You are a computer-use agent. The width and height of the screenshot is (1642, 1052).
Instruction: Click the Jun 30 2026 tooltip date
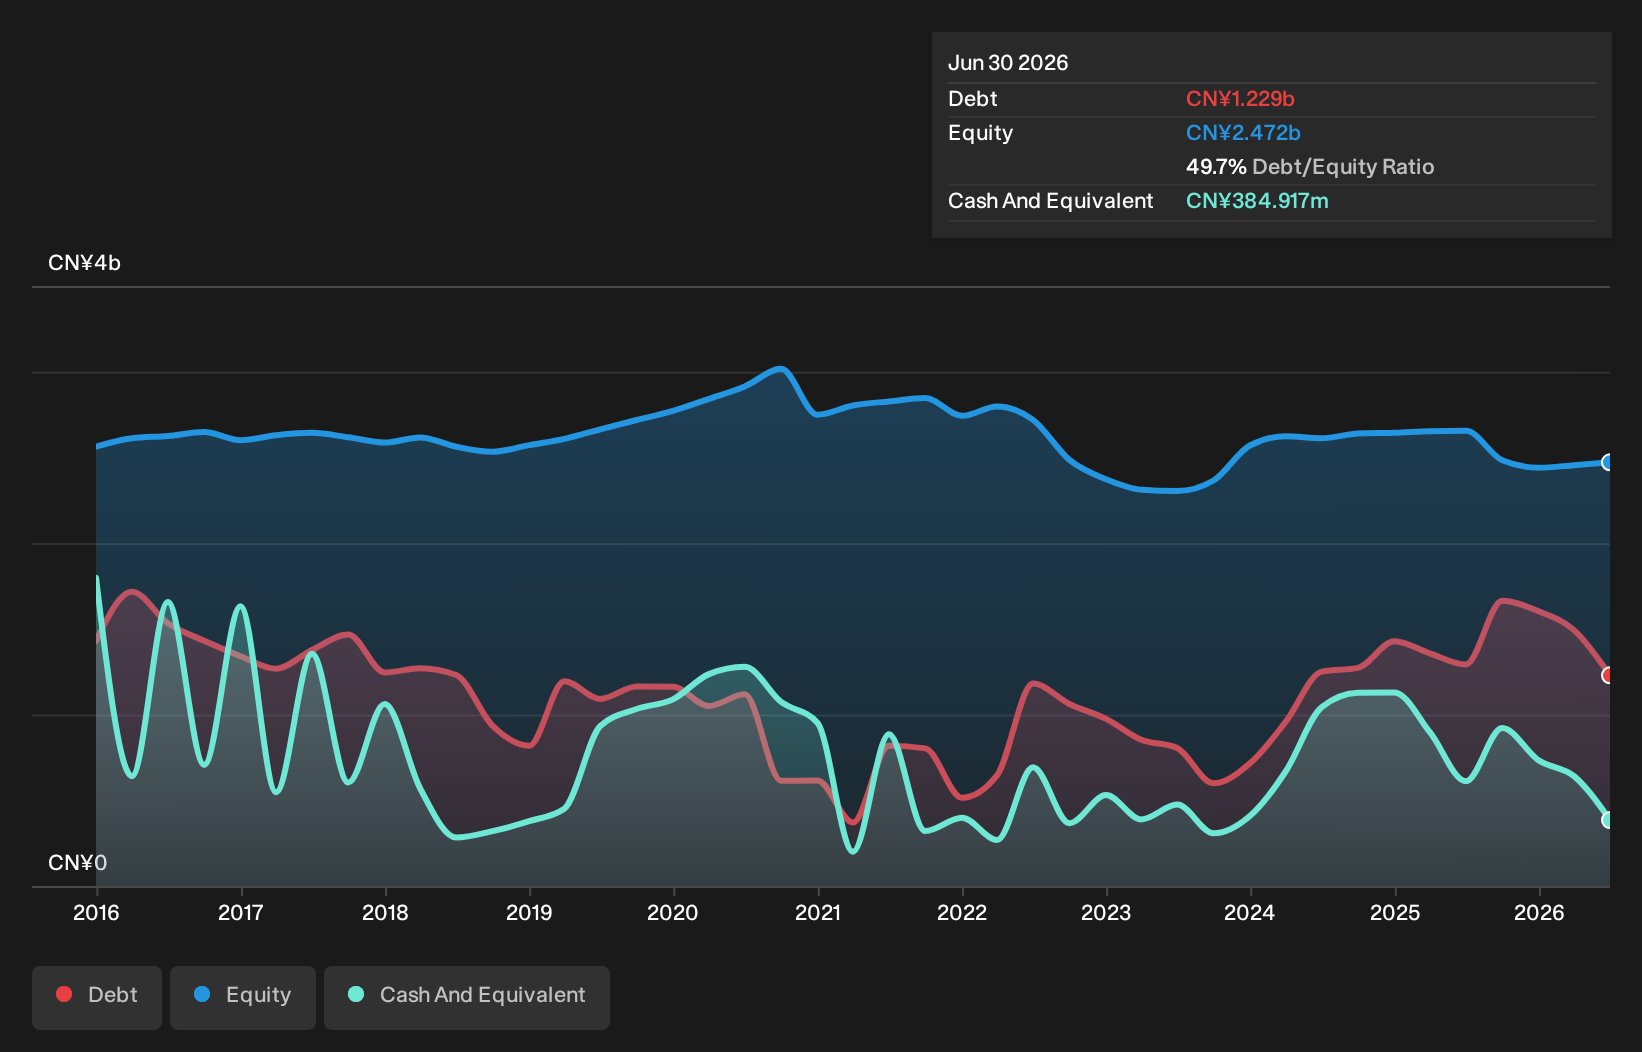click(1008, 63)
